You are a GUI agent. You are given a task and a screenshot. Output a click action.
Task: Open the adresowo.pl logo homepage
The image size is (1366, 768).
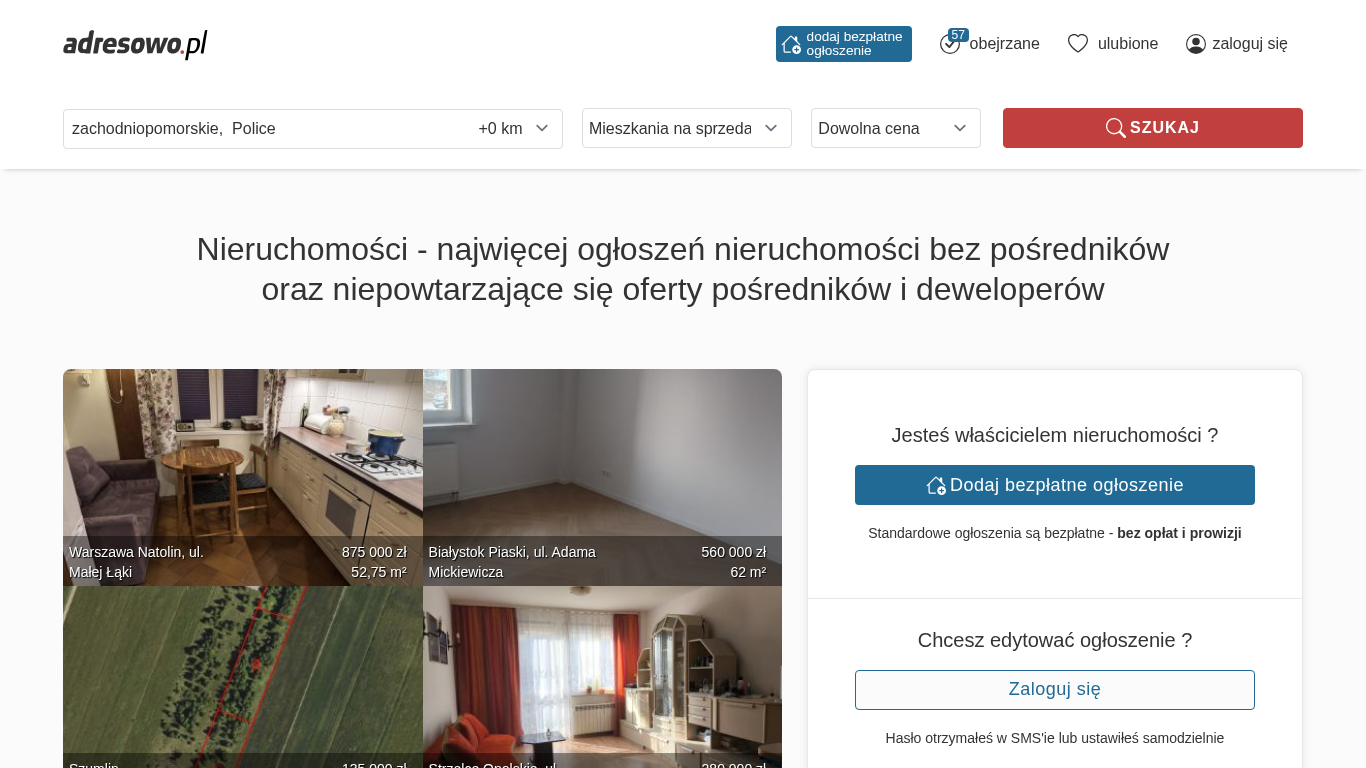135,44
